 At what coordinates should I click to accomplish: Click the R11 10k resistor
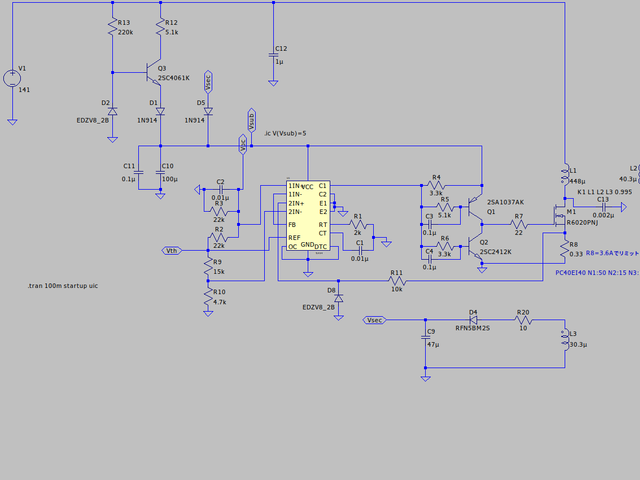point(397,281)
